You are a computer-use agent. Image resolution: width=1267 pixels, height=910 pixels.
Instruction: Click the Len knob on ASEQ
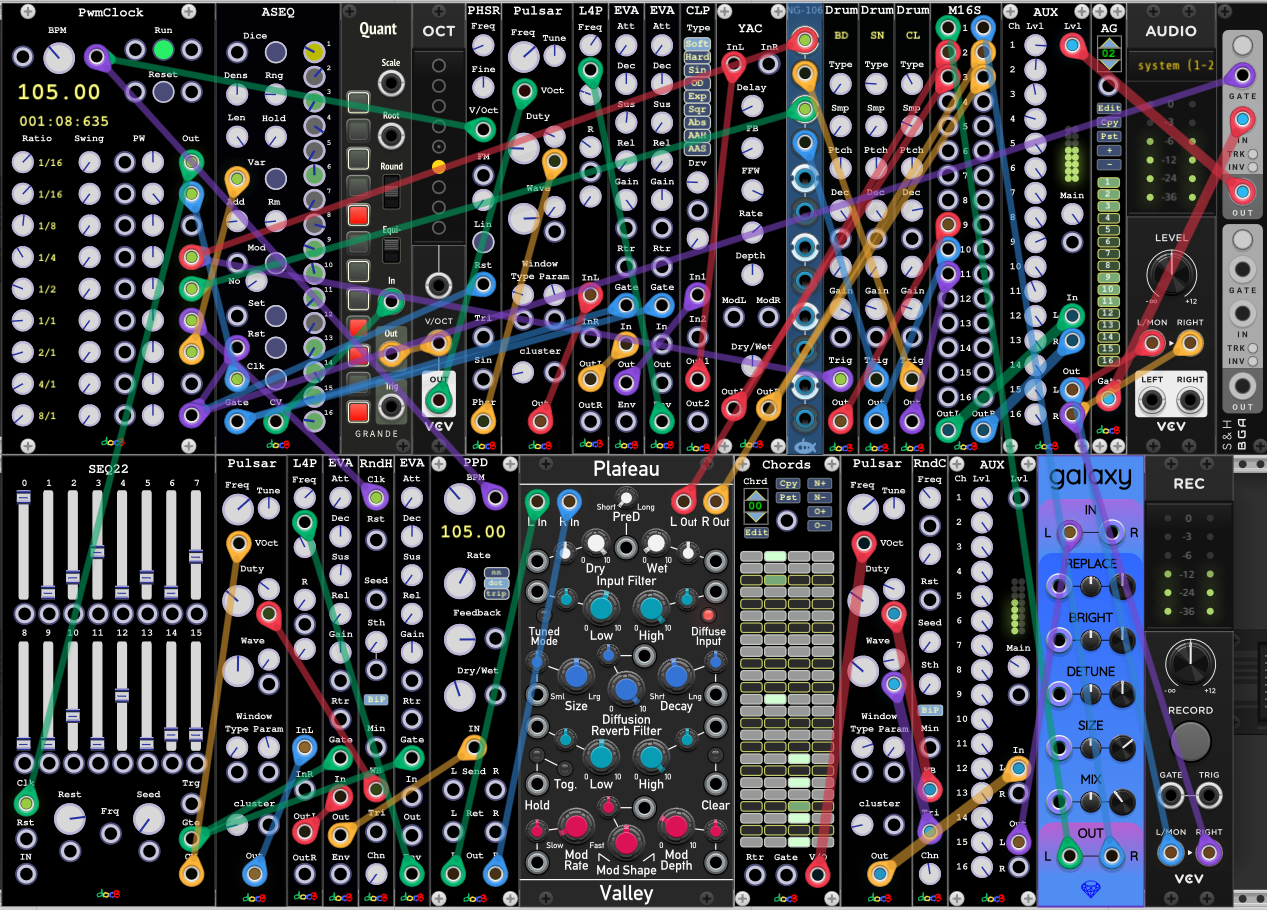click(x=237, y=137)
